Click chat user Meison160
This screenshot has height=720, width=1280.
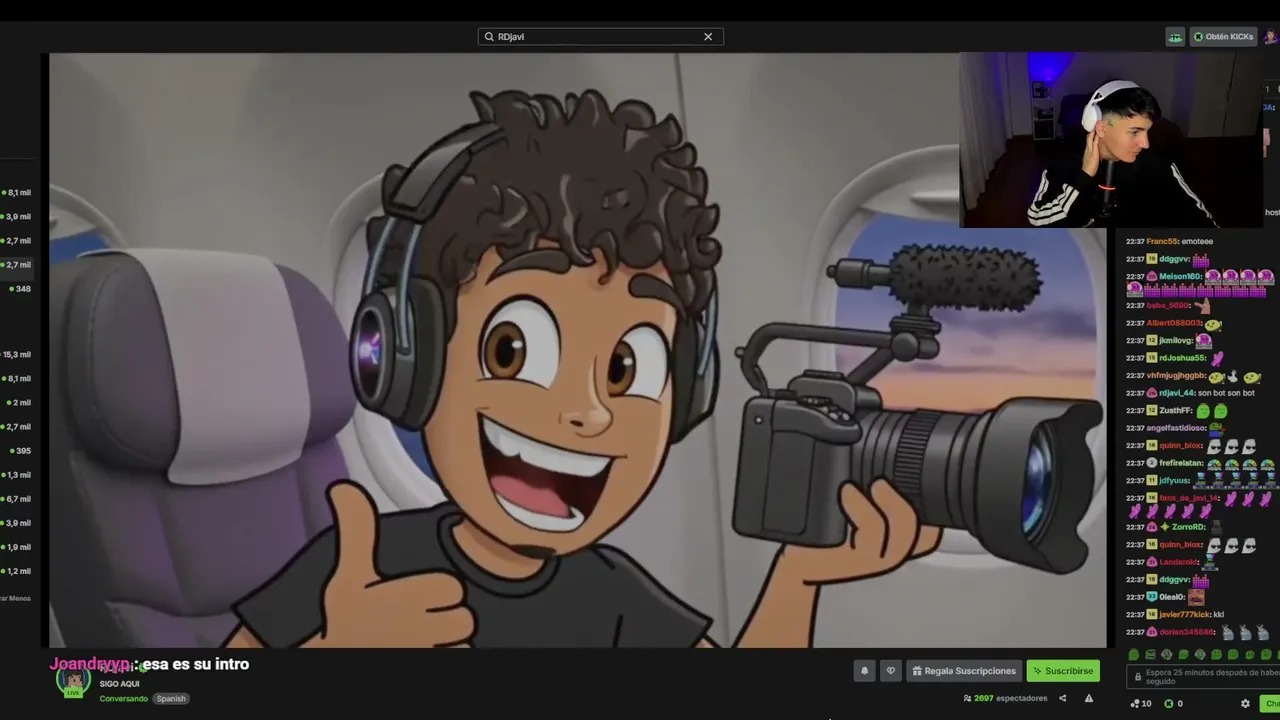1180,276
